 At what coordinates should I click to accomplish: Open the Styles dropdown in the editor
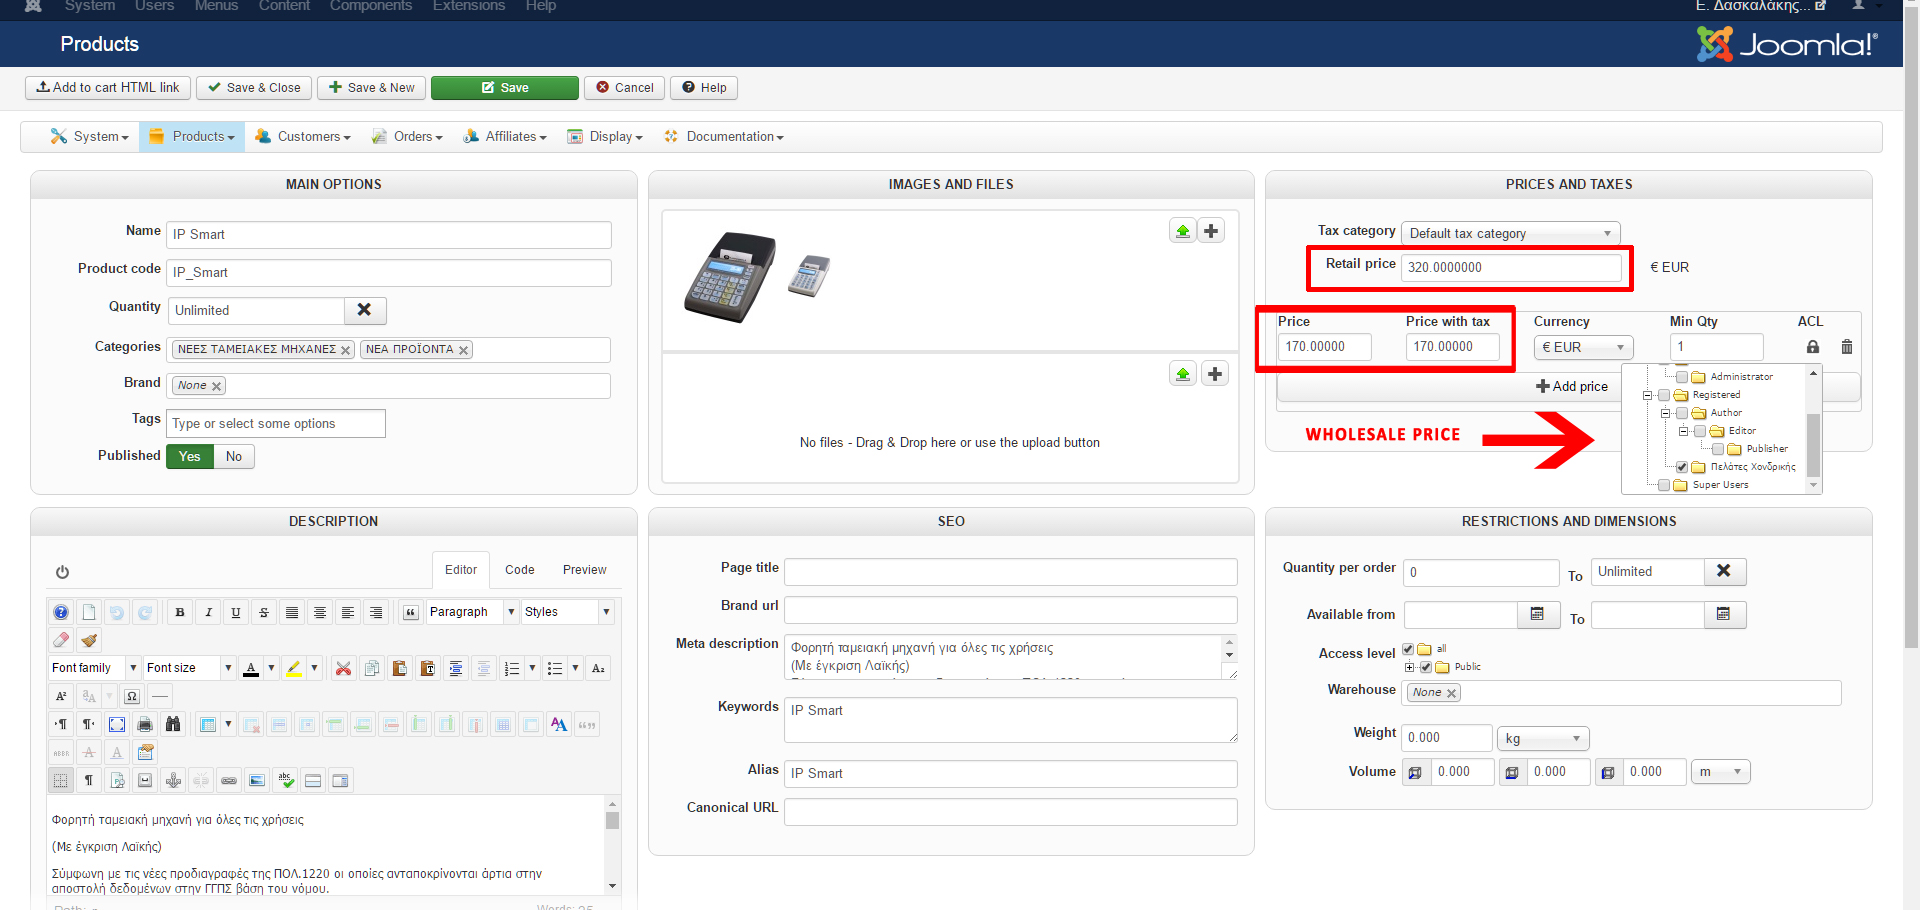pyautogui.click(x=567, y=612)
